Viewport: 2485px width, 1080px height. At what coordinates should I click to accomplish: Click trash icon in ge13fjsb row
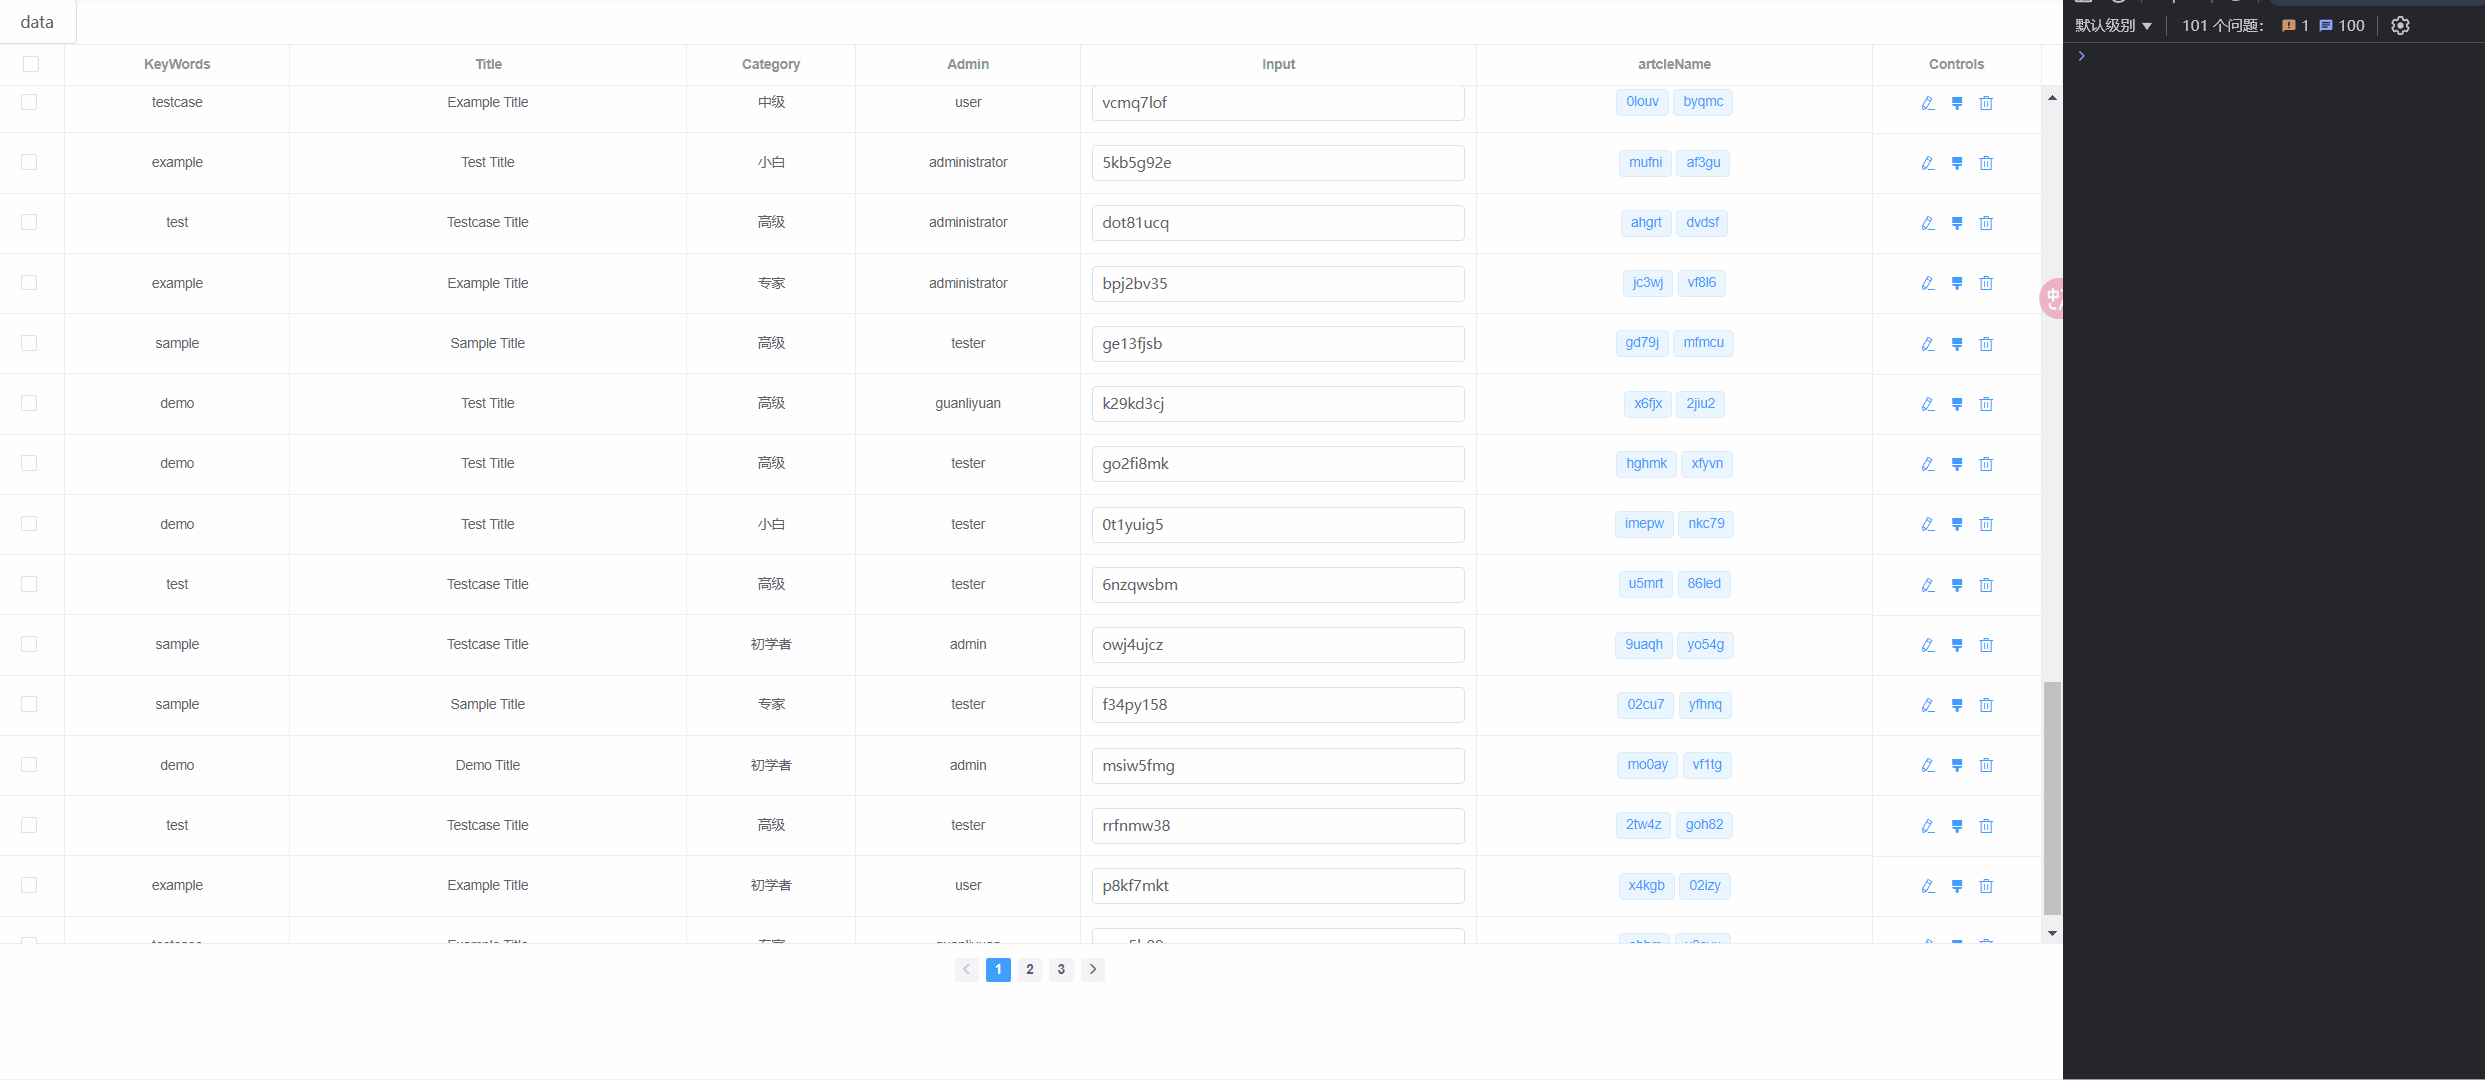[1986, 344]
